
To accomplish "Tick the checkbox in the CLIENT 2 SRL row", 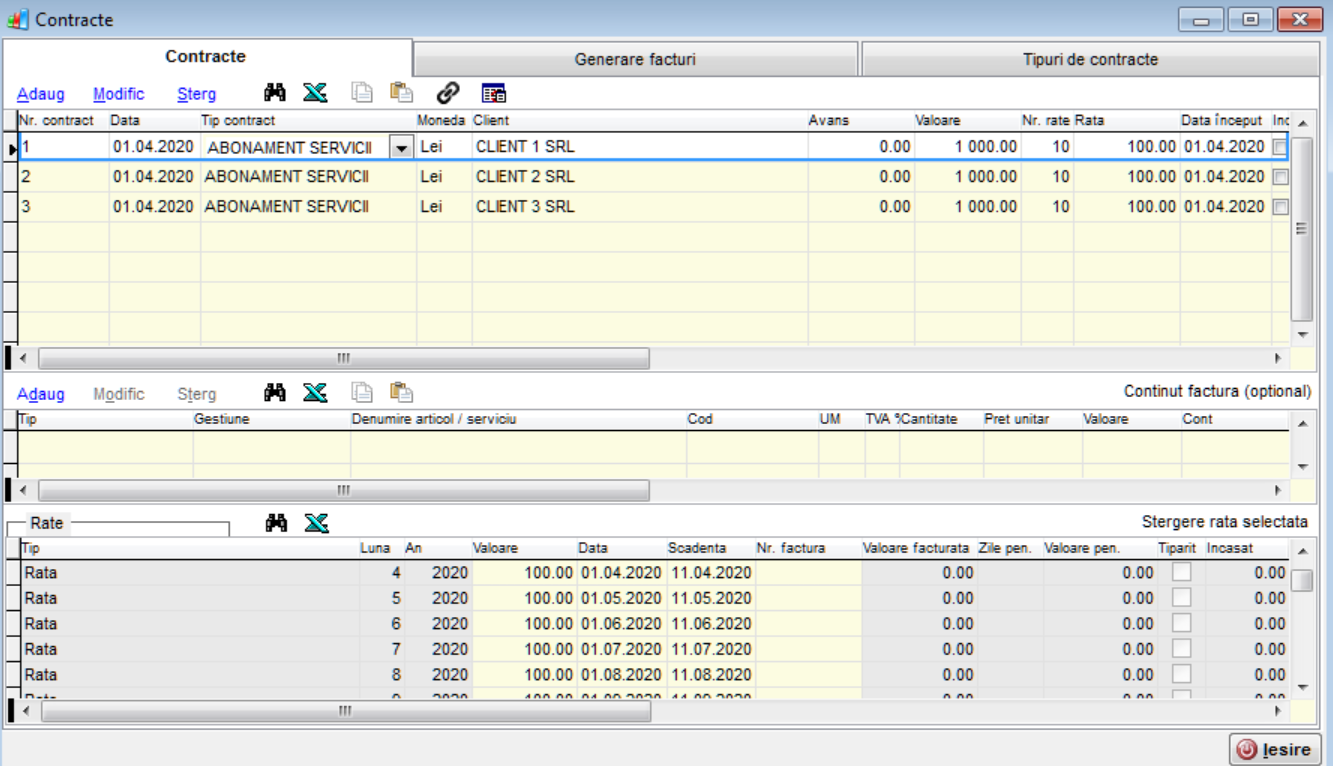I will (x=1280, y=177).
